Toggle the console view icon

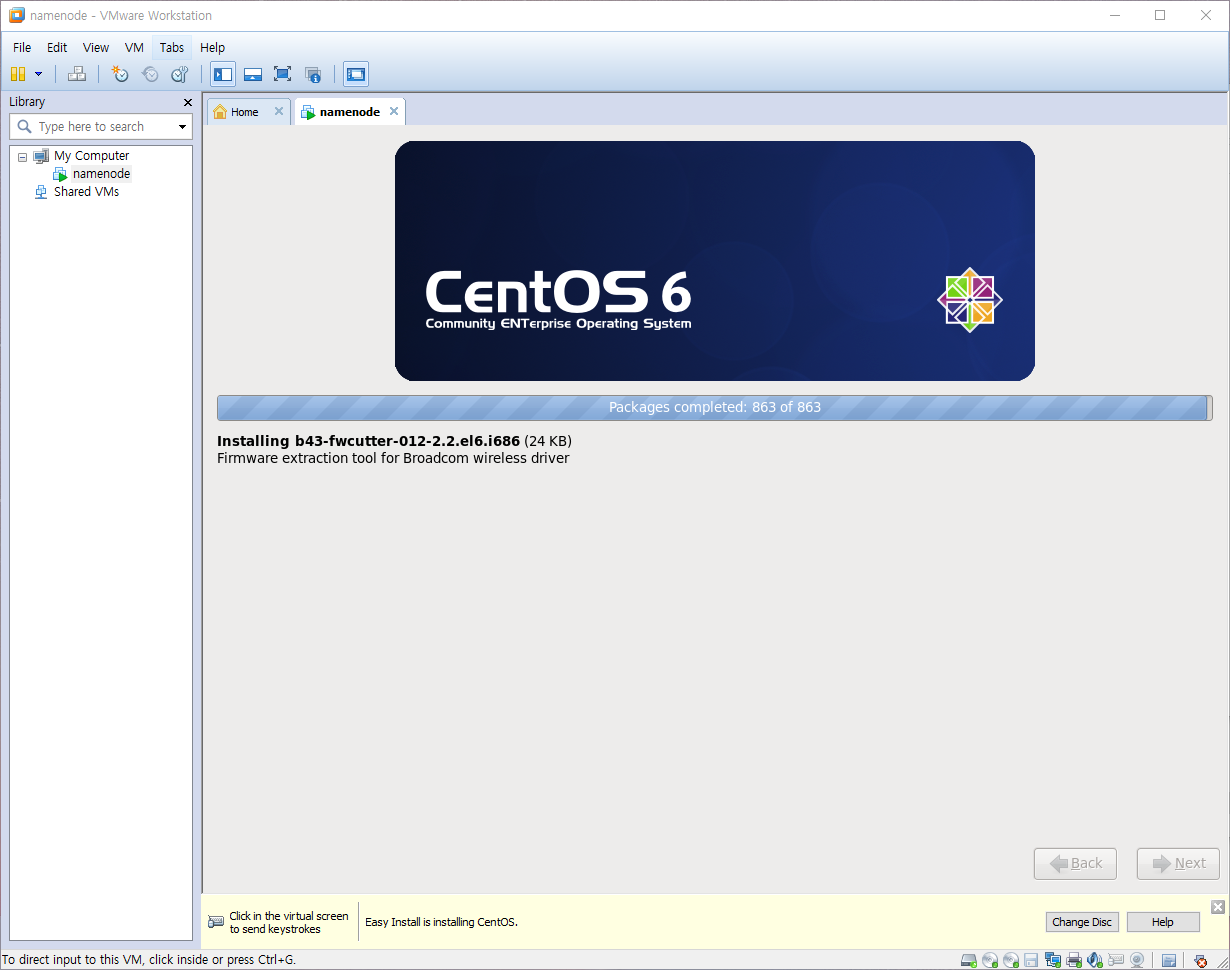point(355,74)
